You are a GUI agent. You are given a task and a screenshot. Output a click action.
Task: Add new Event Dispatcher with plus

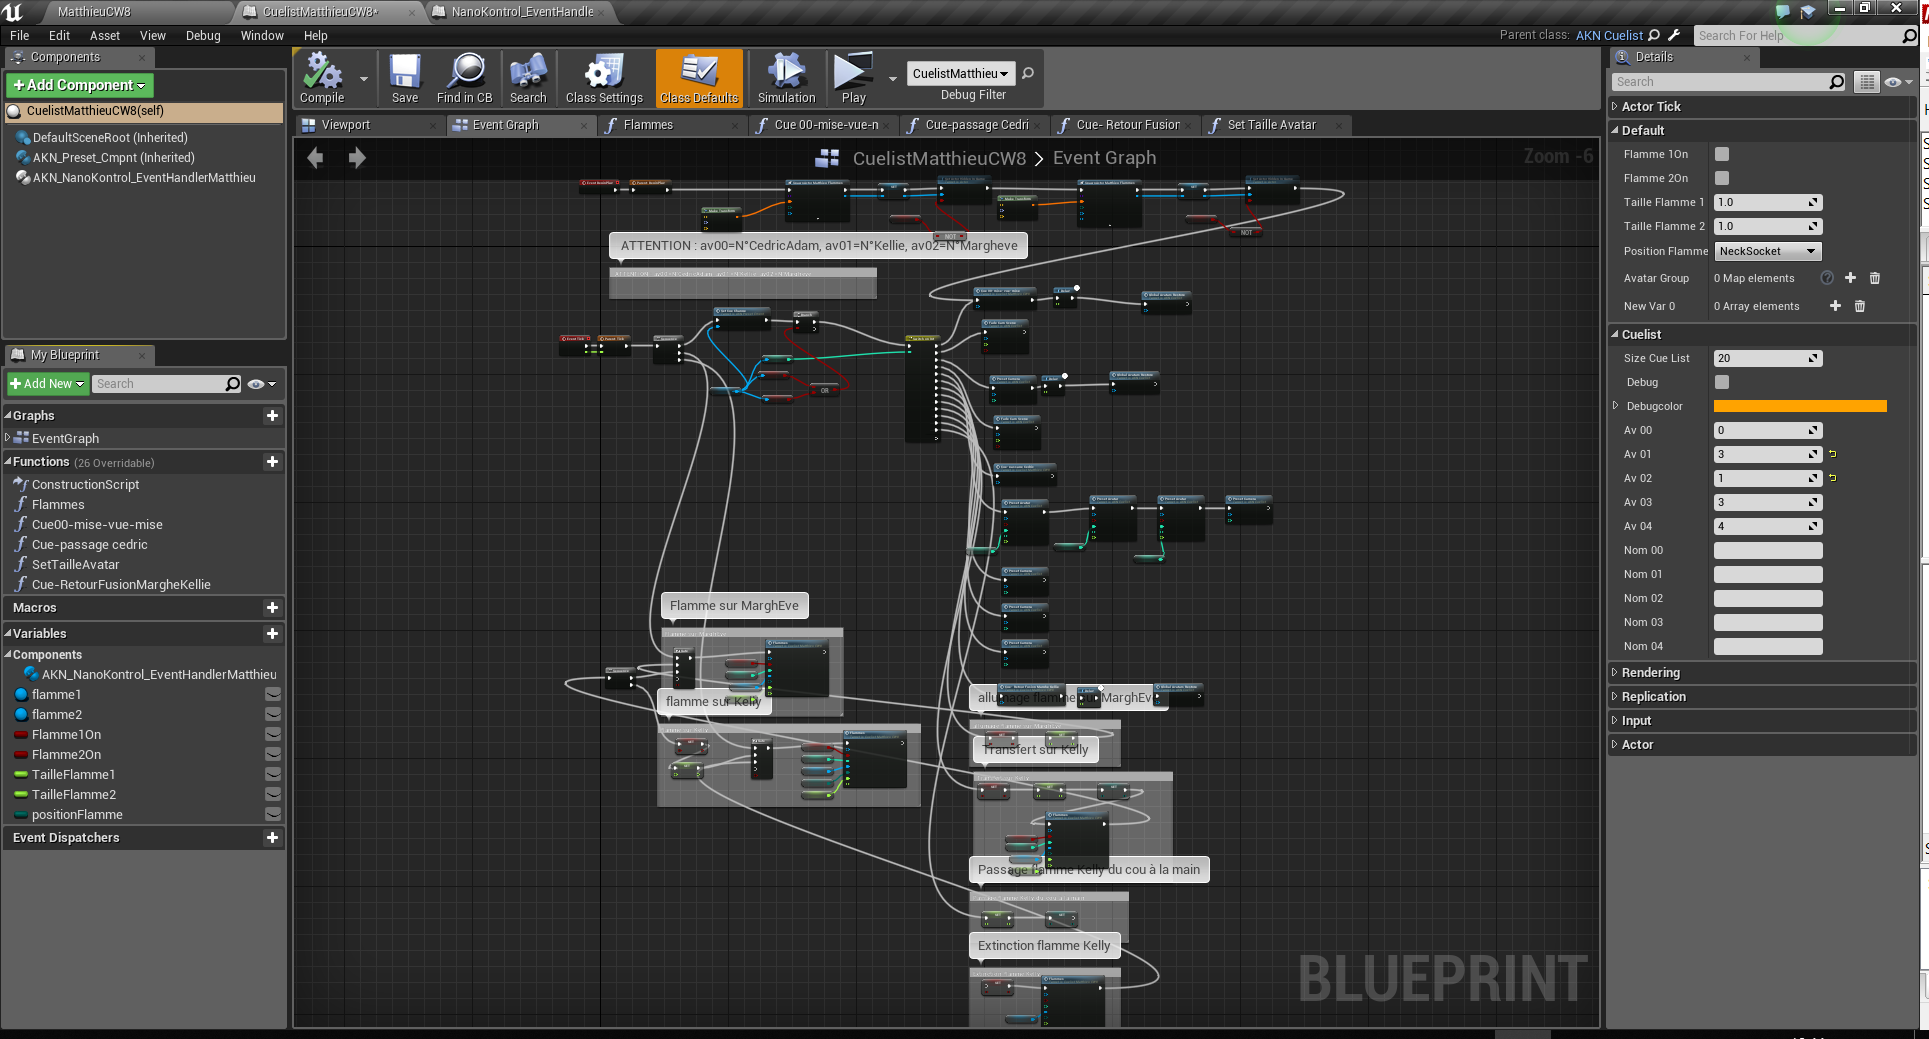pos(272,837)
